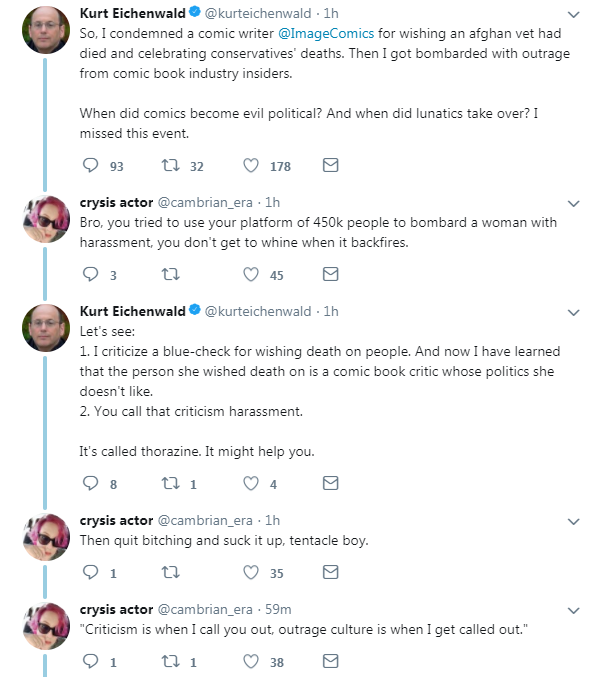Like the tweet showing 178 likes
This screenshot has width=602, height=677.
coord(251,165)
